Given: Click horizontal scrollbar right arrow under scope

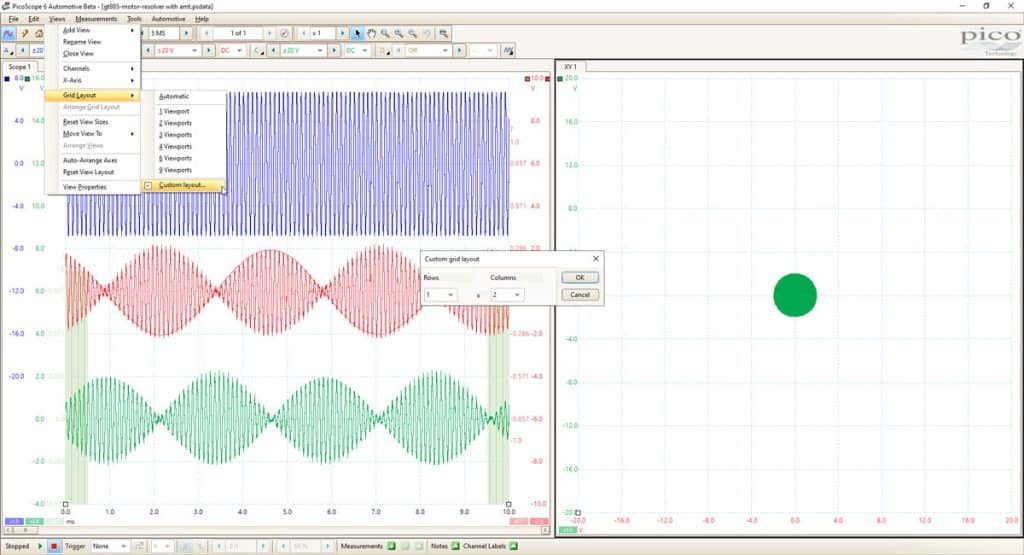Looking at the screenshot, I should tap(545, 530).
